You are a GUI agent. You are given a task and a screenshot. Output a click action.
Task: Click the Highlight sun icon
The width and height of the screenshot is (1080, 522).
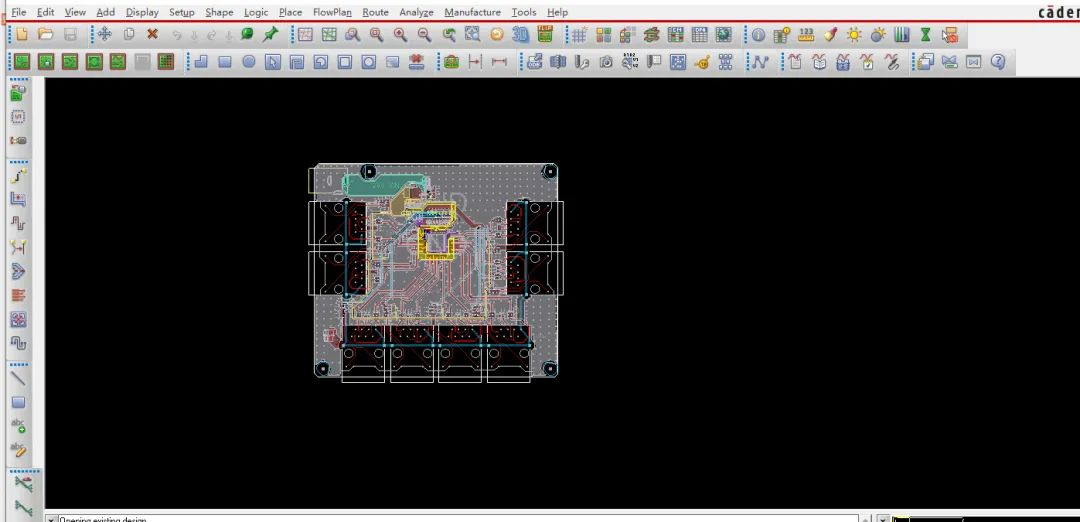point(854,34)
